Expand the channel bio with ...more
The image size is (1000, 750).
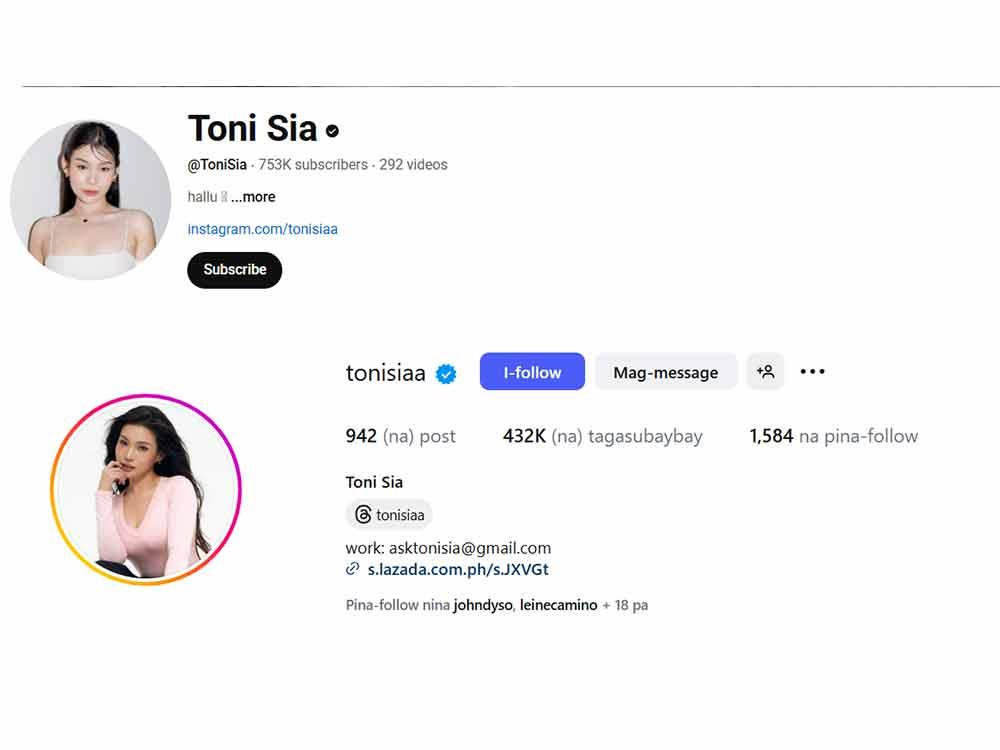(x=253, y=197)
